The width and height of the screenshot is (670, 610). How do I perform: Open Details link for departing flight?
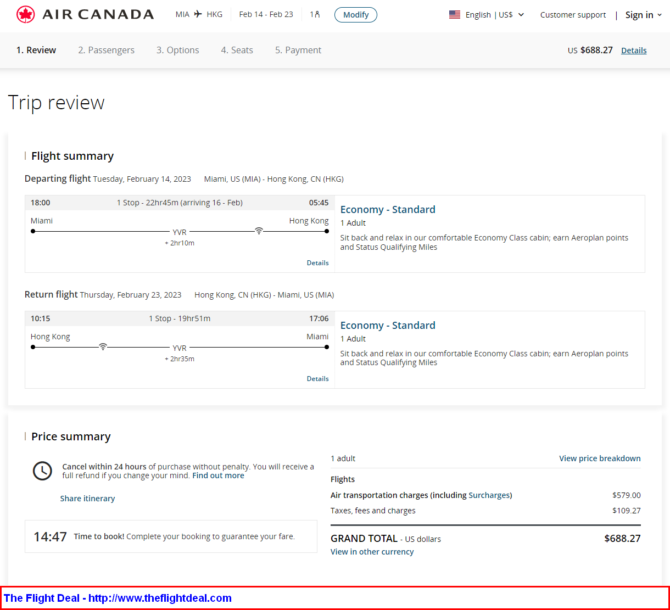[317, 263]
